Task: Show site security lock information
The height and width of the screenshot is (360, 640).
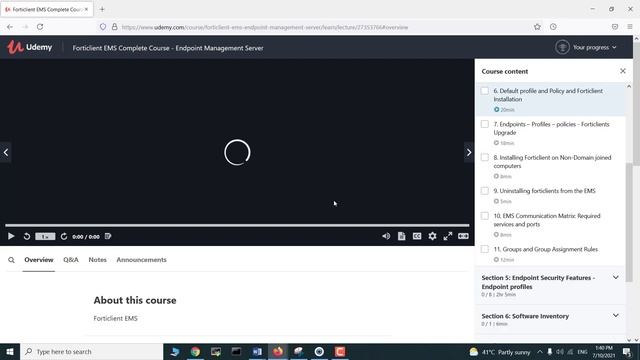Action: [x=115, y=27]
